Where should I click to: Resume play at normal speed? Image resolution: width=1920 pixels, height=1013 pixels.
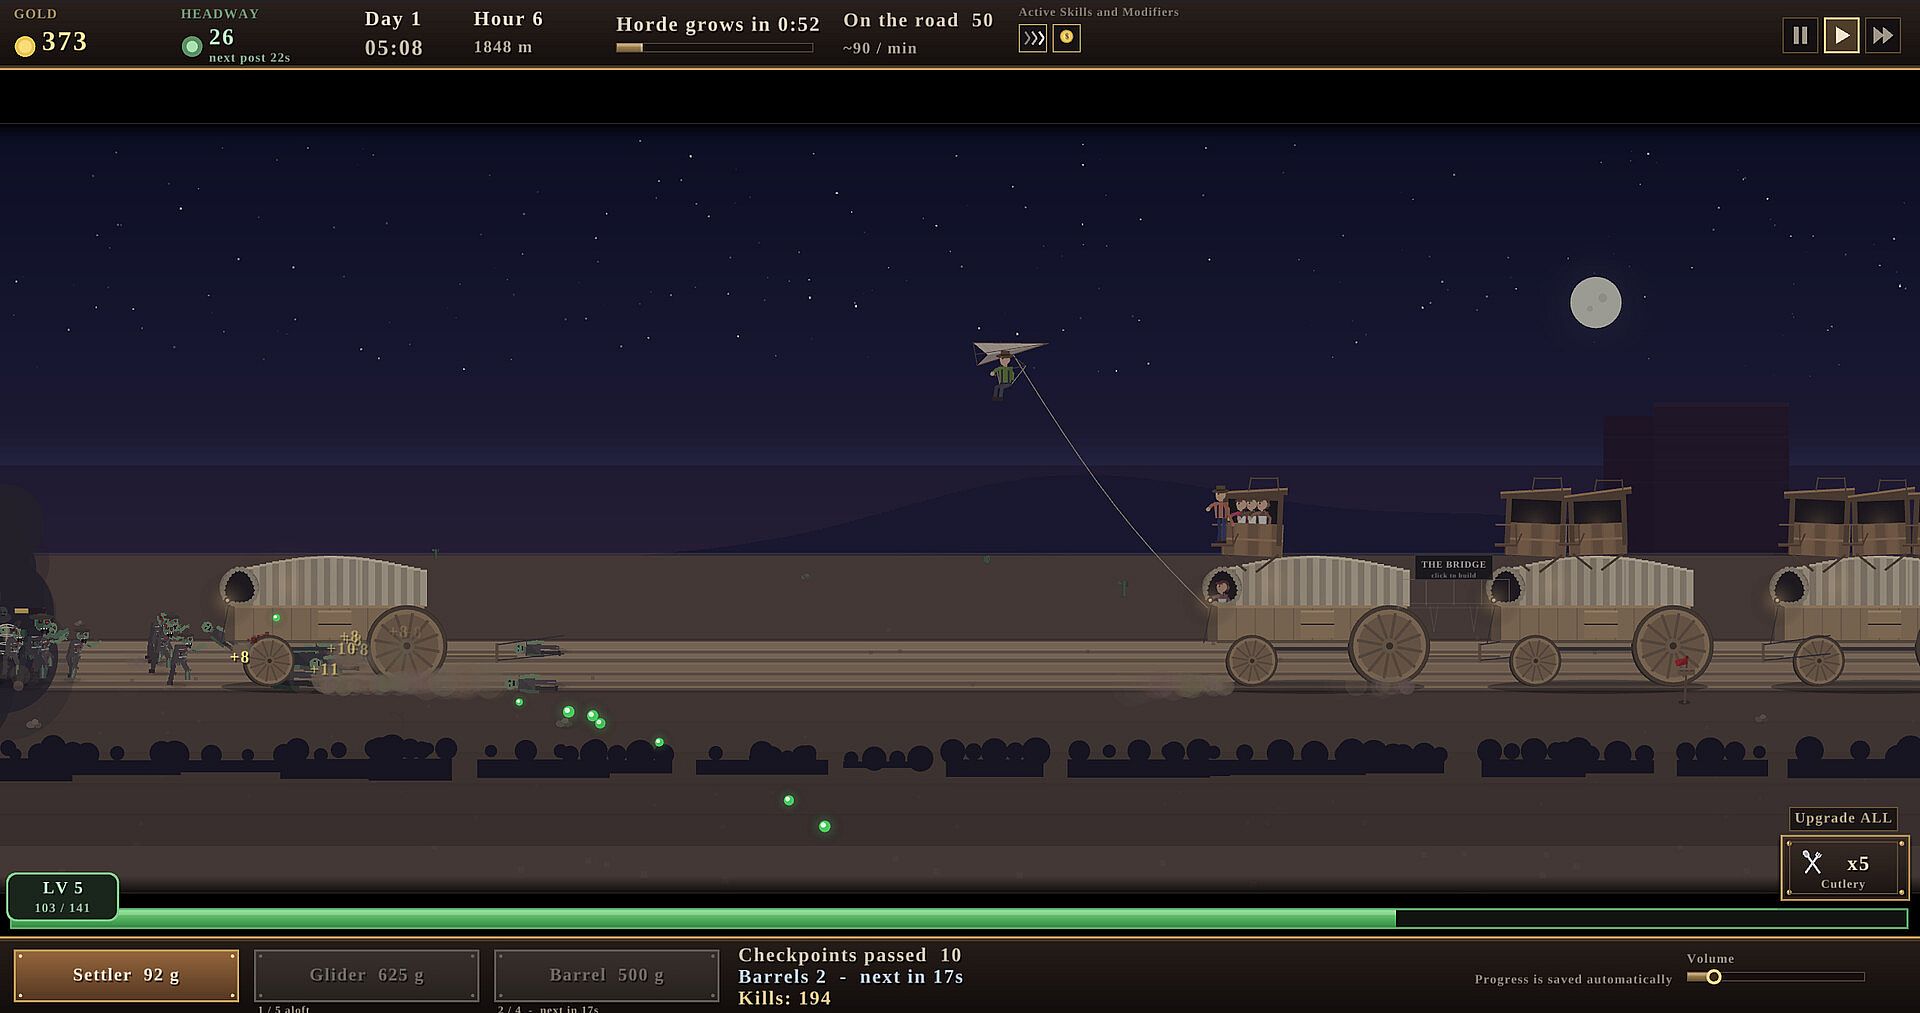pyautogui.click(x=1841, y=36)
